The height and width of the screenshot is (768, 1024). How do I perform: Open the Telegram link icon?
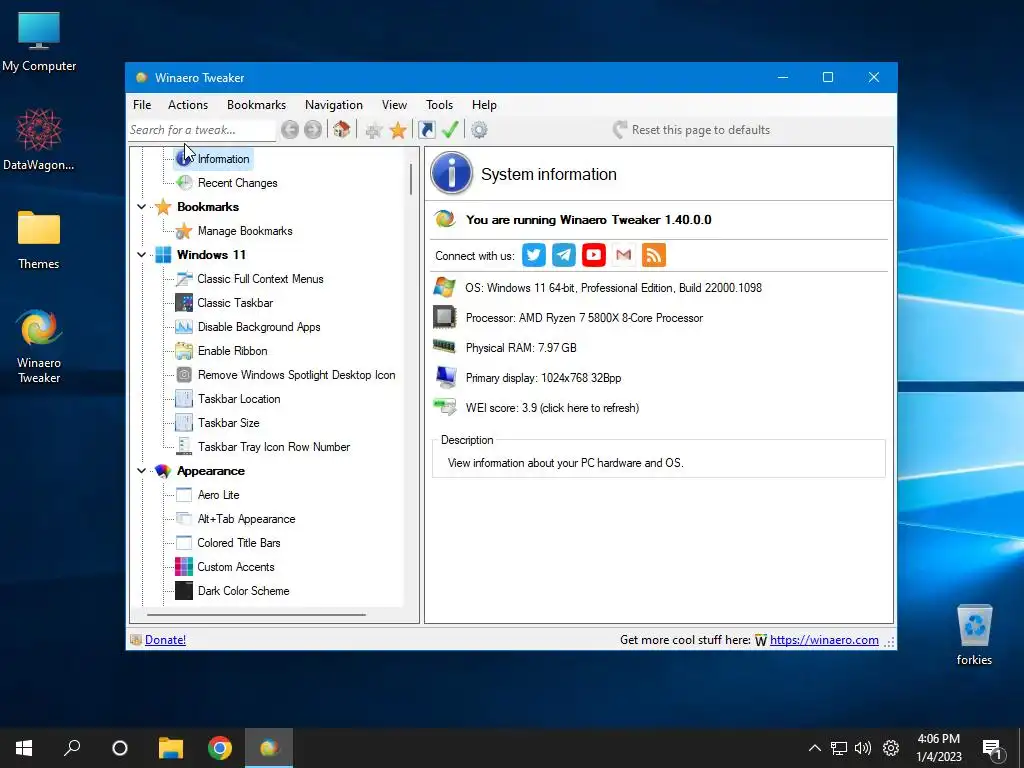564,255
